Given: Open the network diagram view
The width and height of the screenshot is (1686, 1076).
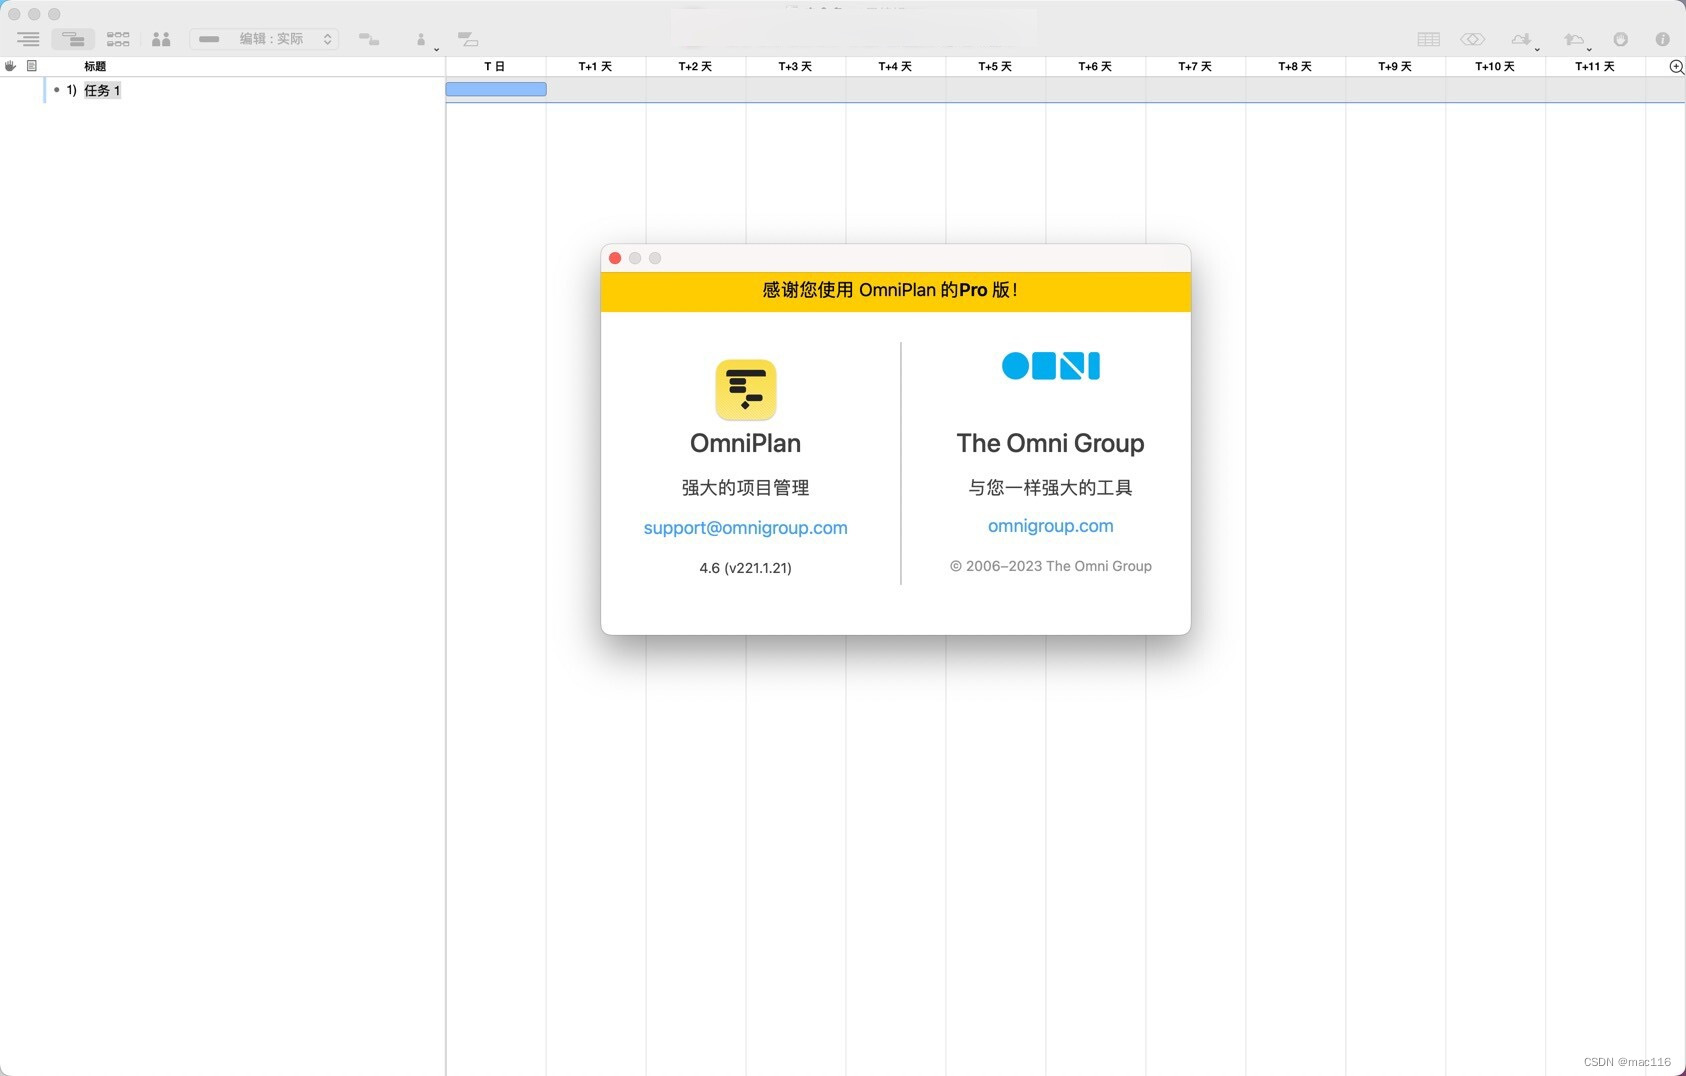Looking at the screenshot, I should pyautogui.click(x=118, y=39).
